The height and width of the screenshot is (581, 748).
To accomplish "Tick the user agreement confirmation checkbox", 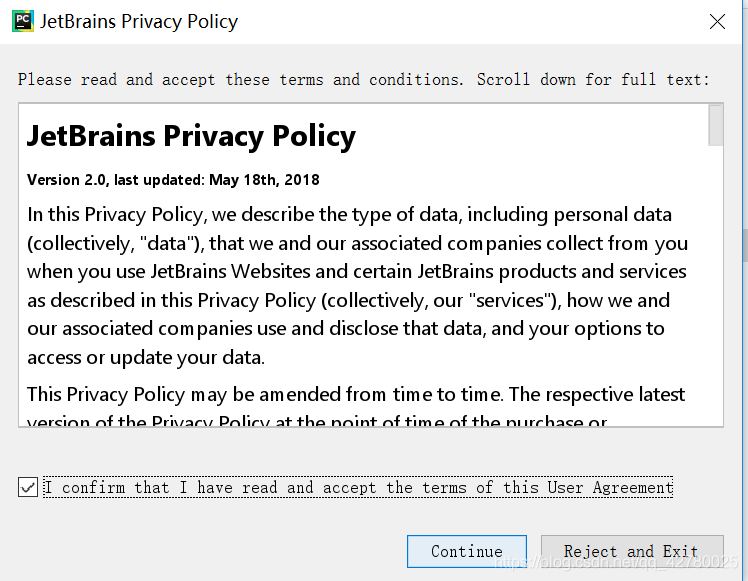I will (28, 487).
